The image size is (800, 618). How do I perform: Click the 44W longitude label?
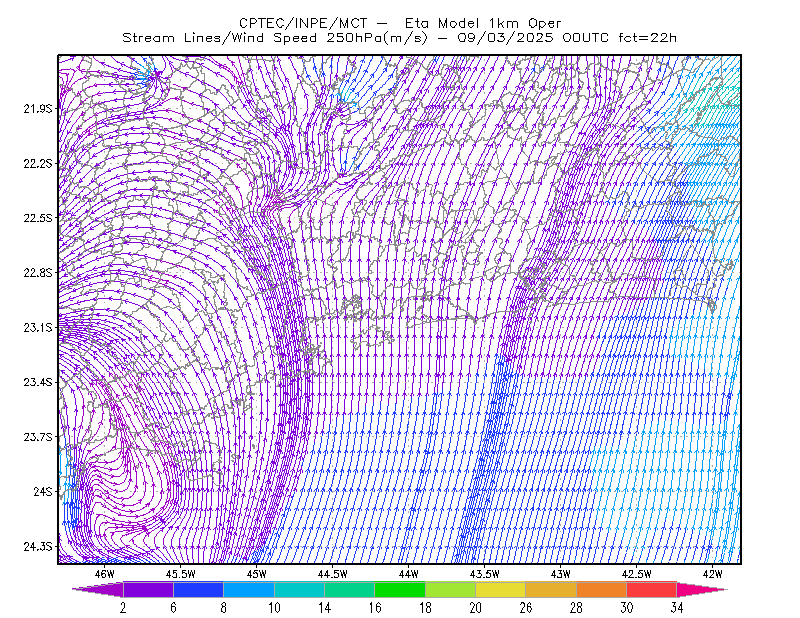[409, 574]
